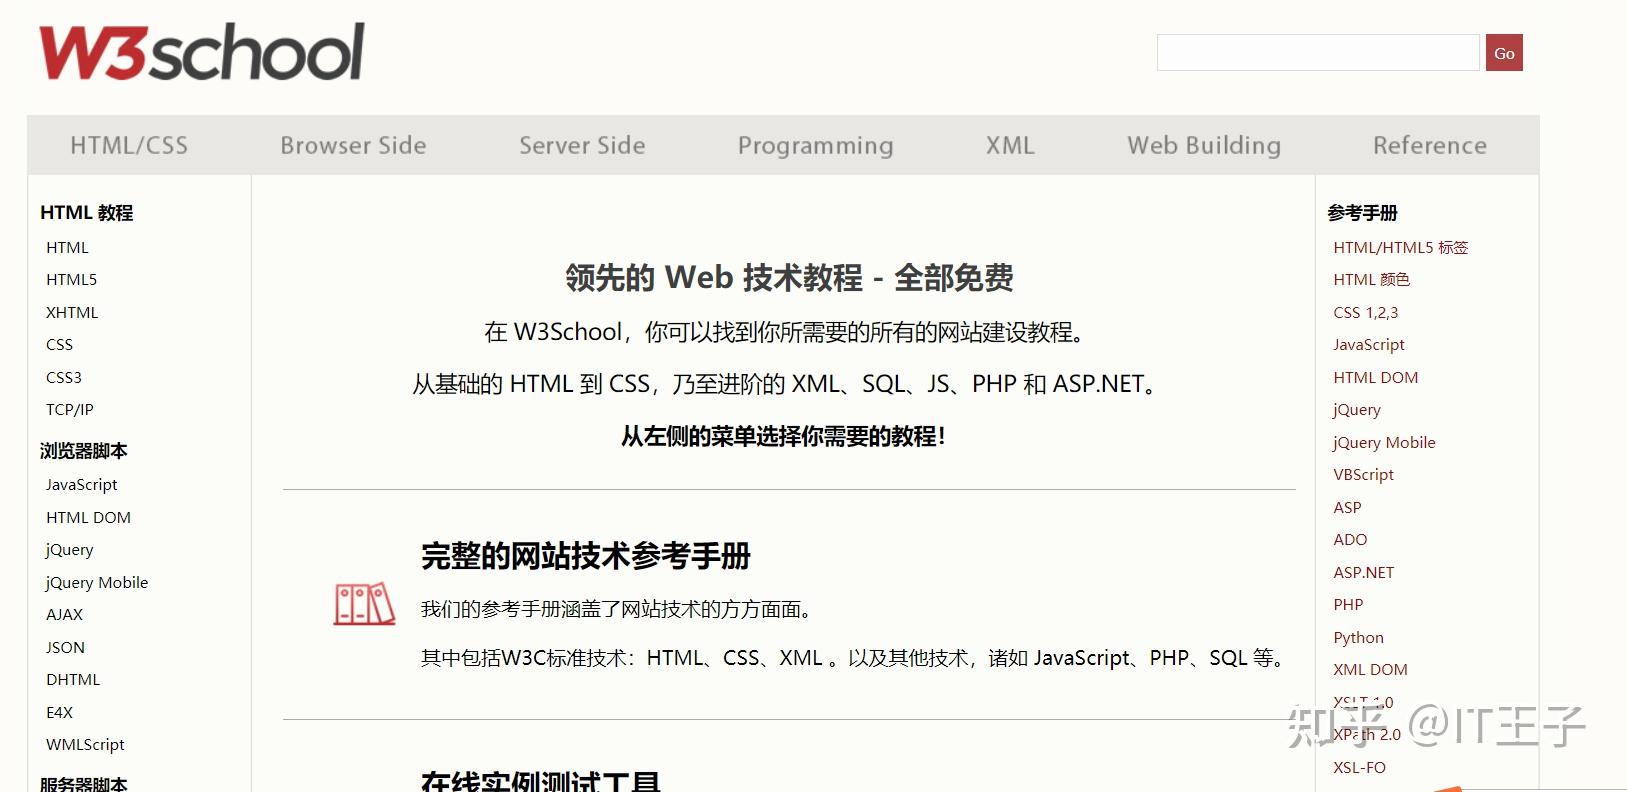
Task: Click the 领先的 Web 技术教程 - 全部免费 headline
Action: click(789, 277)
